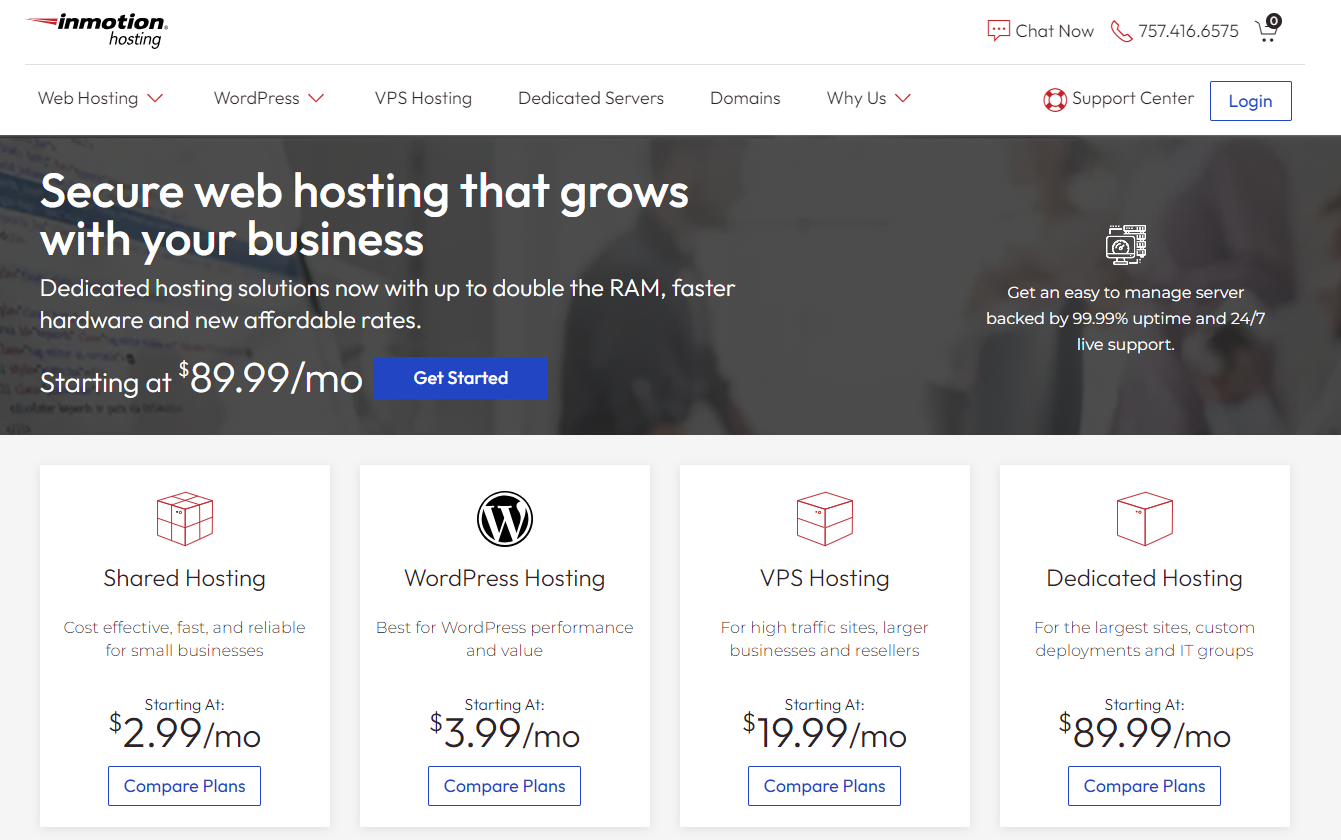1341x840 pixels.
Task: Click the Get Started button
Action: pos(461,378)
